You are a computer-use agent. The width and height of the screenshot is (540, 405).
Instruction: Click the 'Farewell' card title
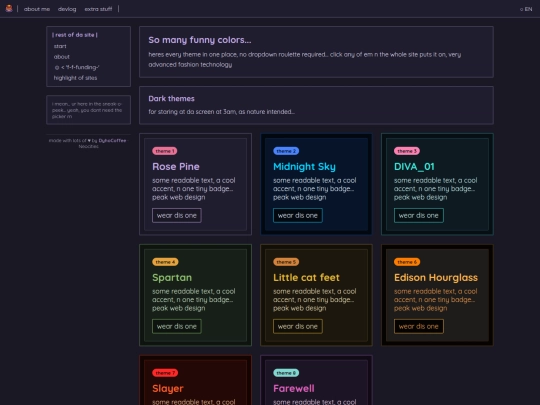pos(294,388)
